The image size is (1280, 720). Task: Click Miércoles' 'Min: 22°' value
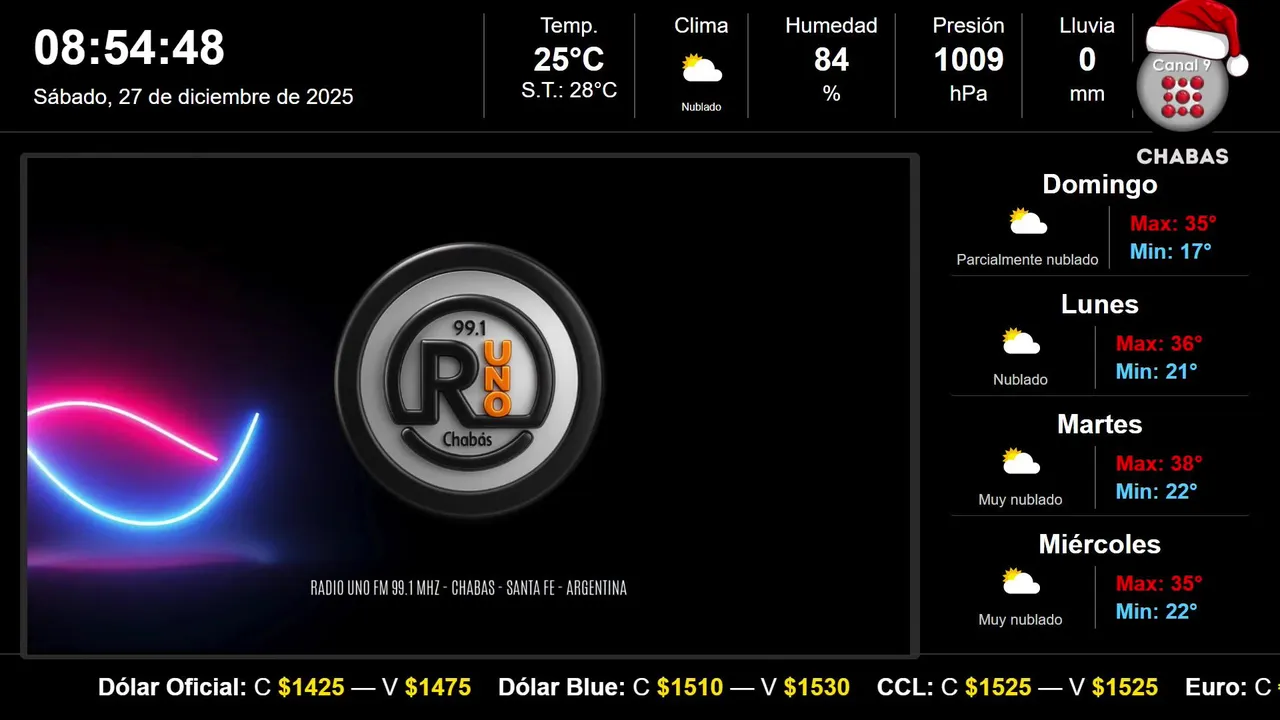(1157, 612)
